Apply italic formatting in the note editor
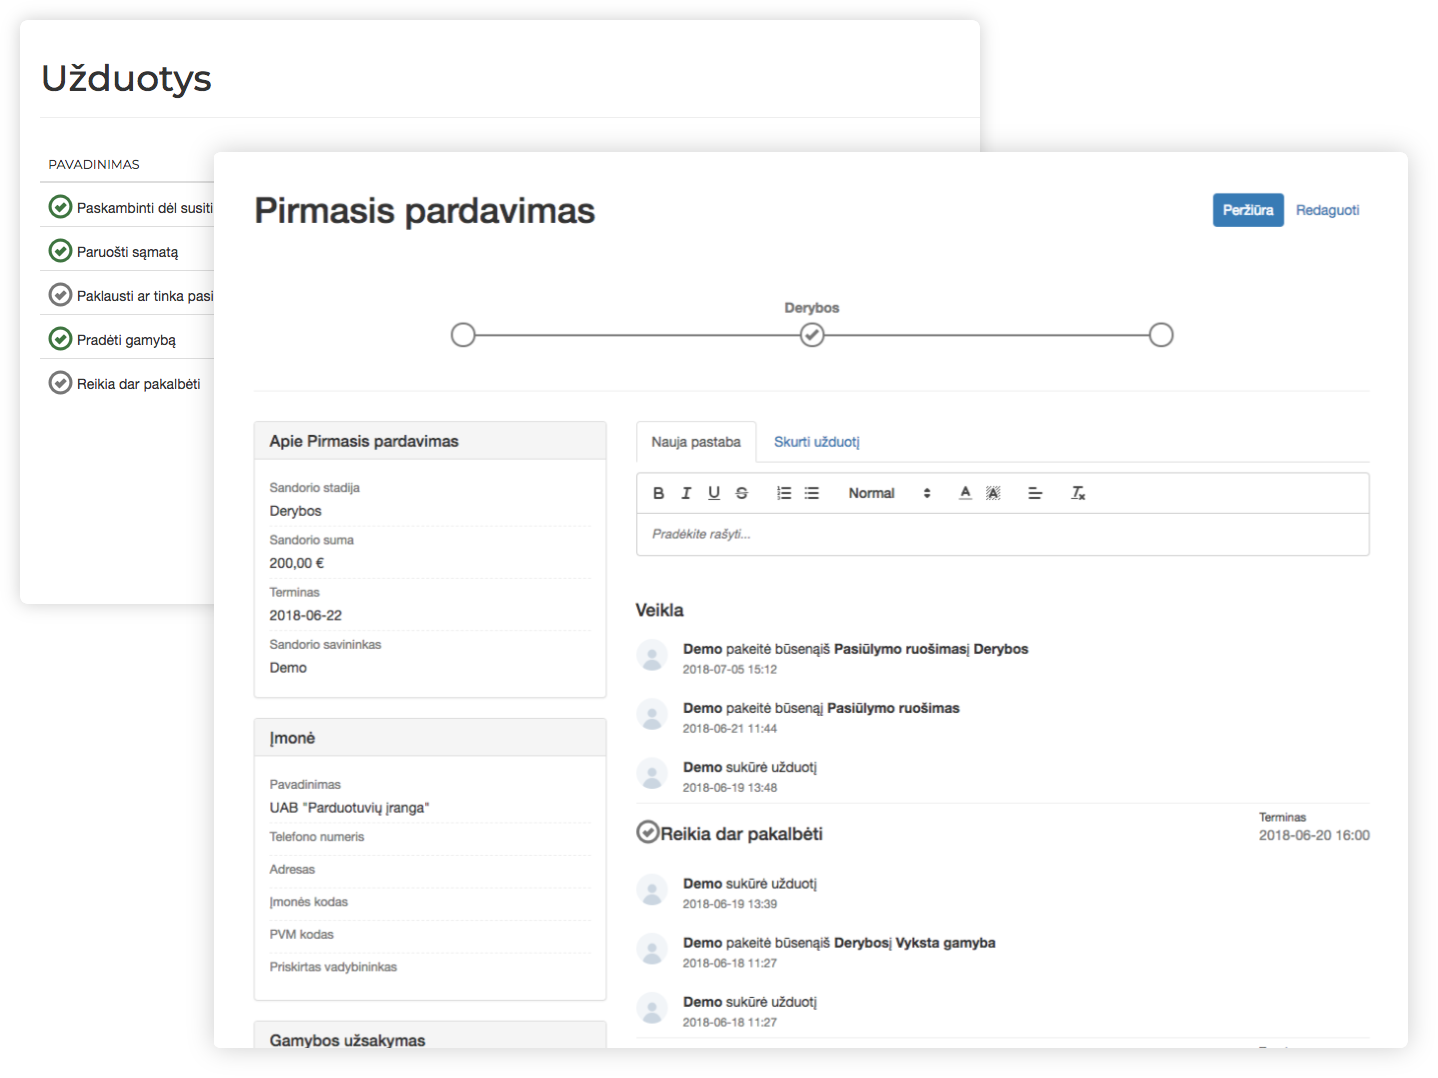This screenshot has width=1438, height=1078. 686,493
